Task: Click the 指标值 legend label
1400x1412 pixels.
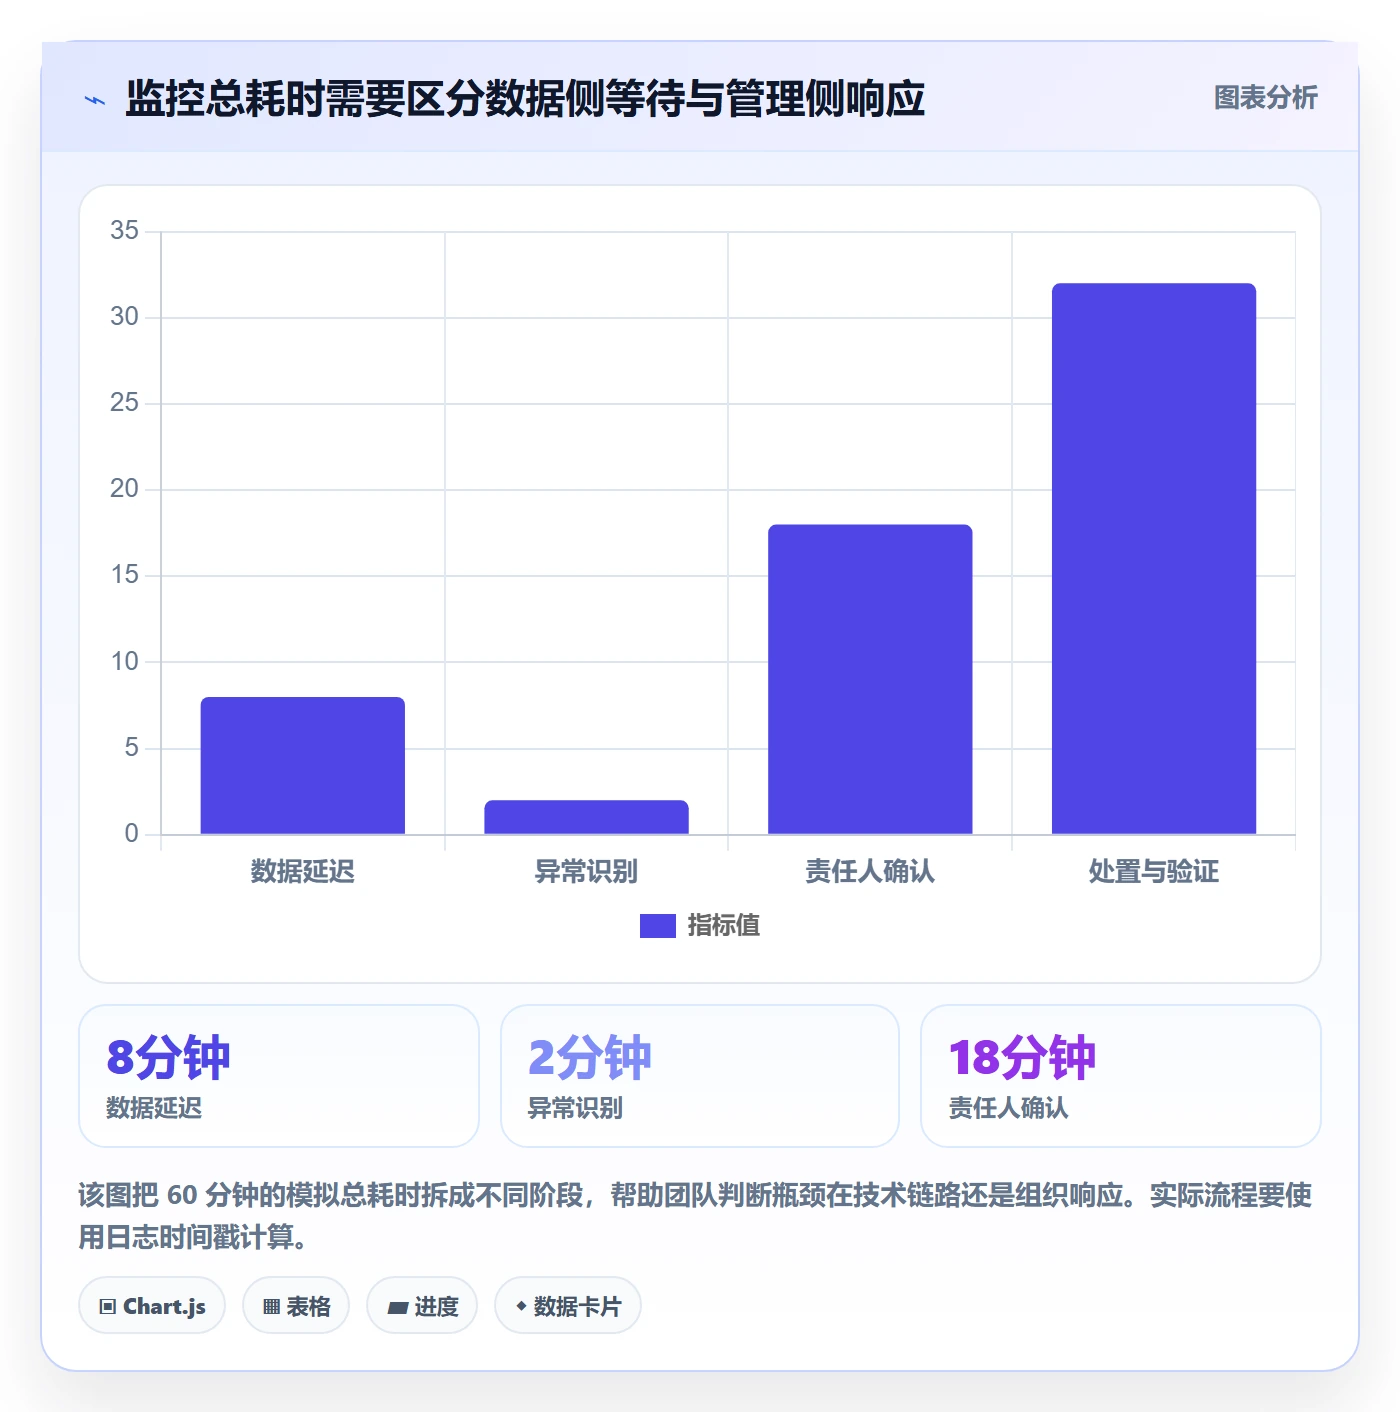Action: pyautogui.click(x=724, y=926)
